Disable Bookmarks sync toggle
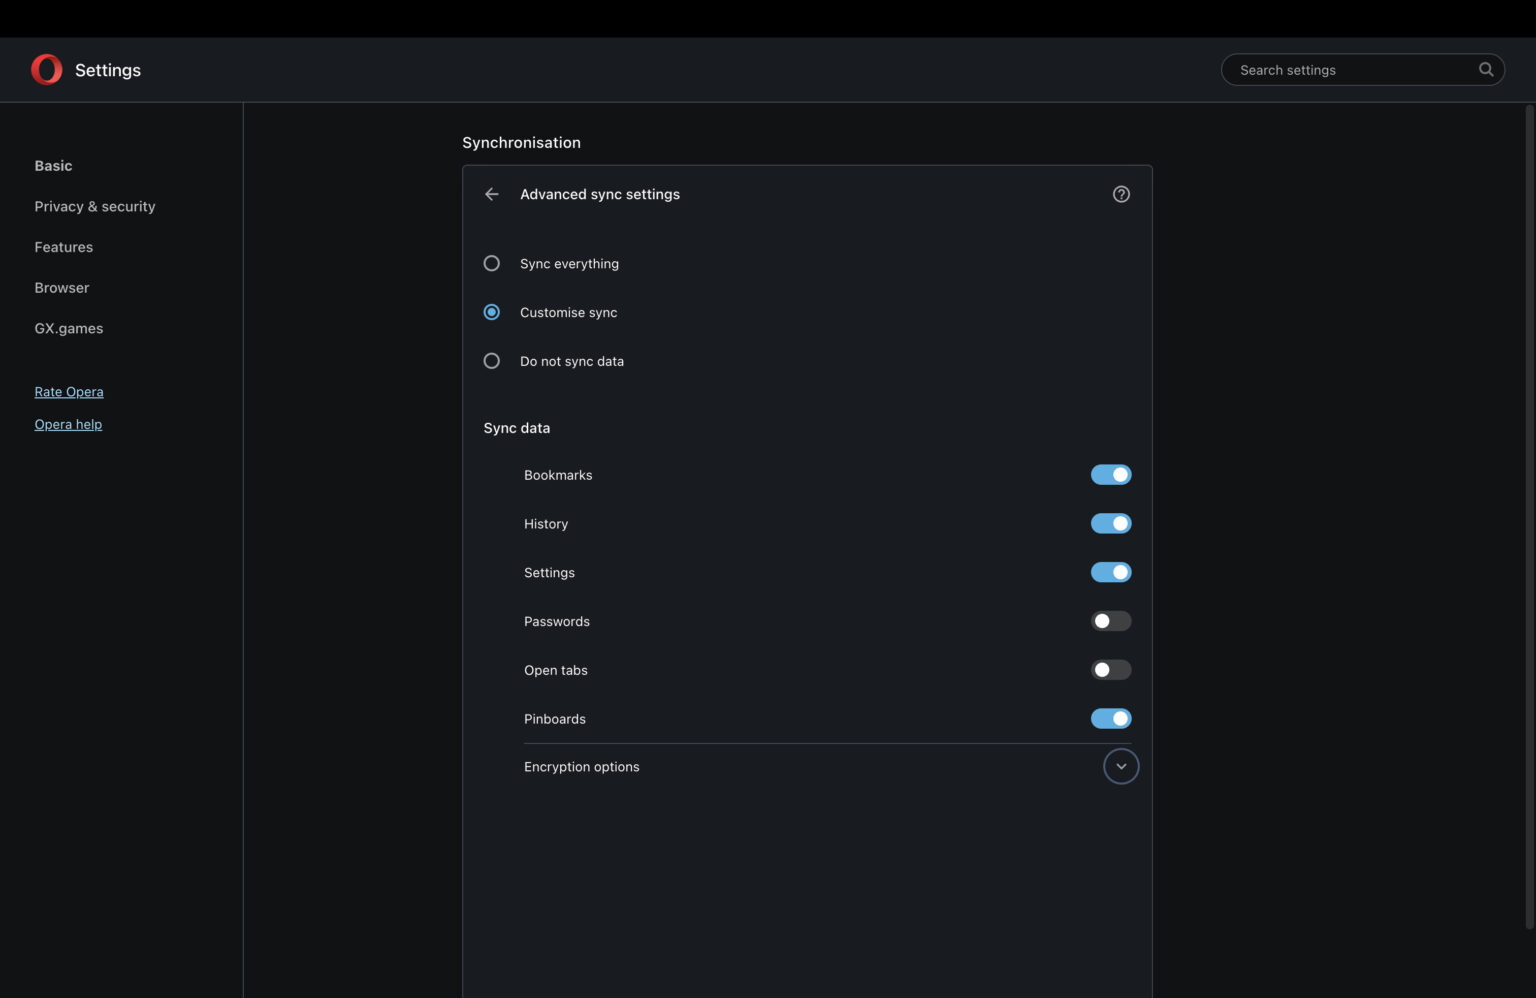This screenshot has height=998, width=1536. (x=1110, y=475)
